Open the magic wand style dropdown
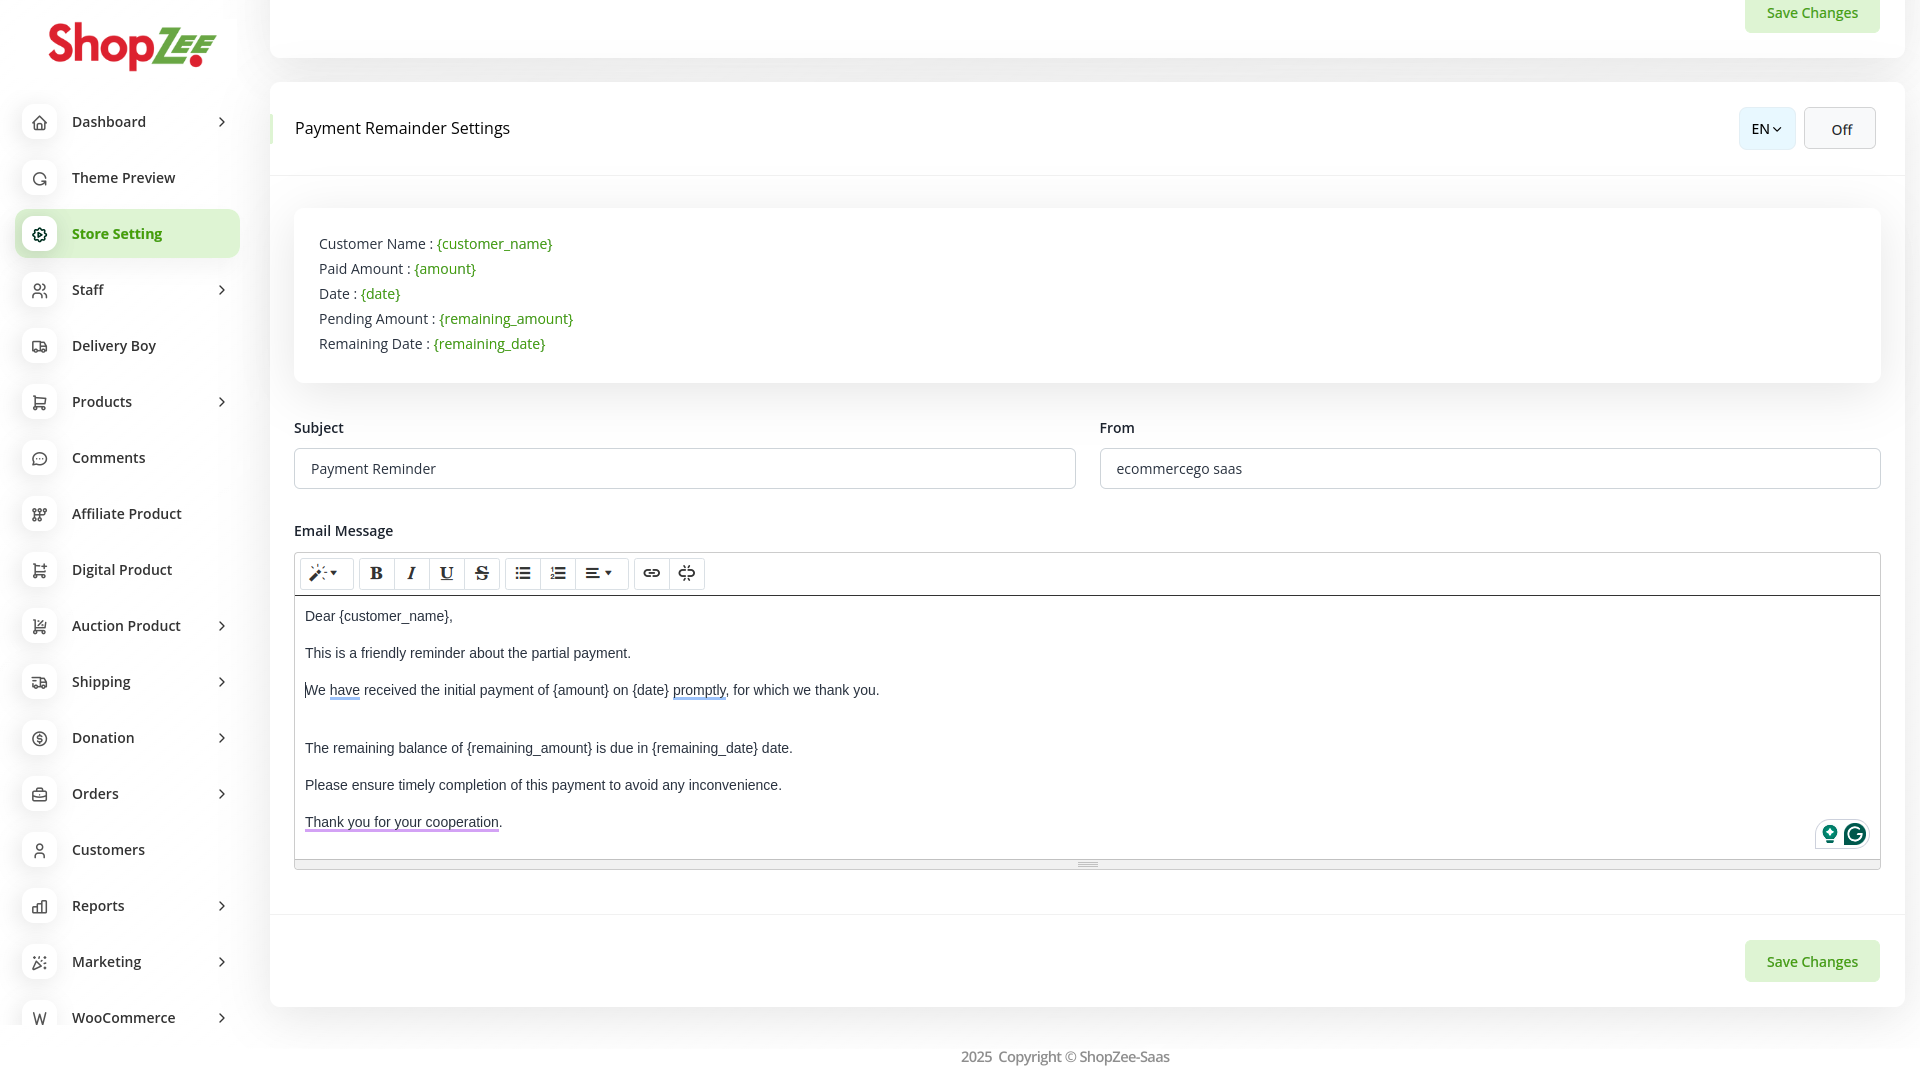The image size is (1920, 1080). [x=325, y=573]
